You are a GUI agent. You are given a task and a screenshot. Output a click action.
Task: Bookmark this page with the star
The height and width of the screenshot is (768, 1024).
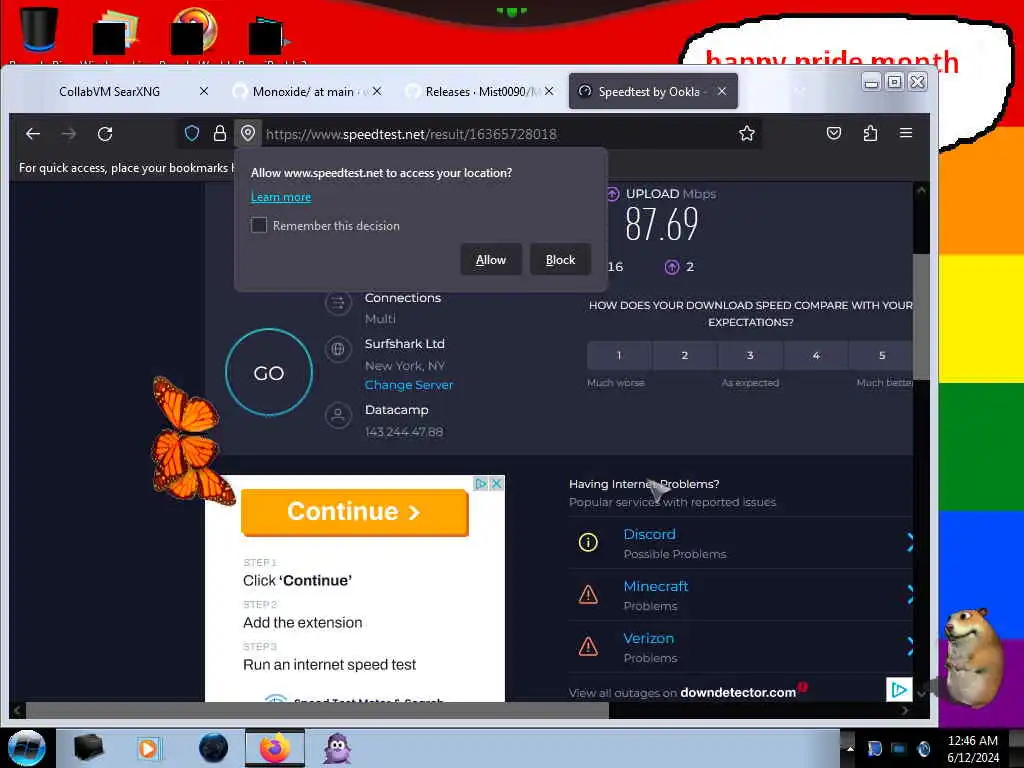[x=746, y=134]
